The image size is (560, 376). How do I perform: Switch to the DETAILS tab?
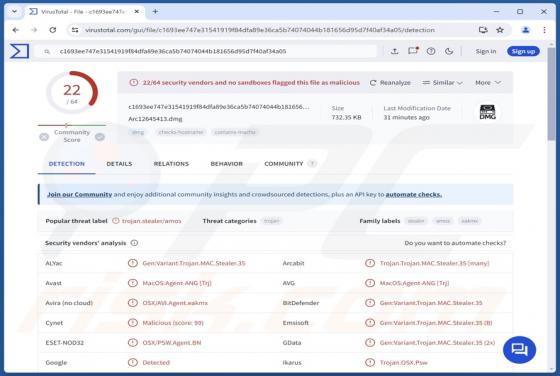tap(119, 164)
